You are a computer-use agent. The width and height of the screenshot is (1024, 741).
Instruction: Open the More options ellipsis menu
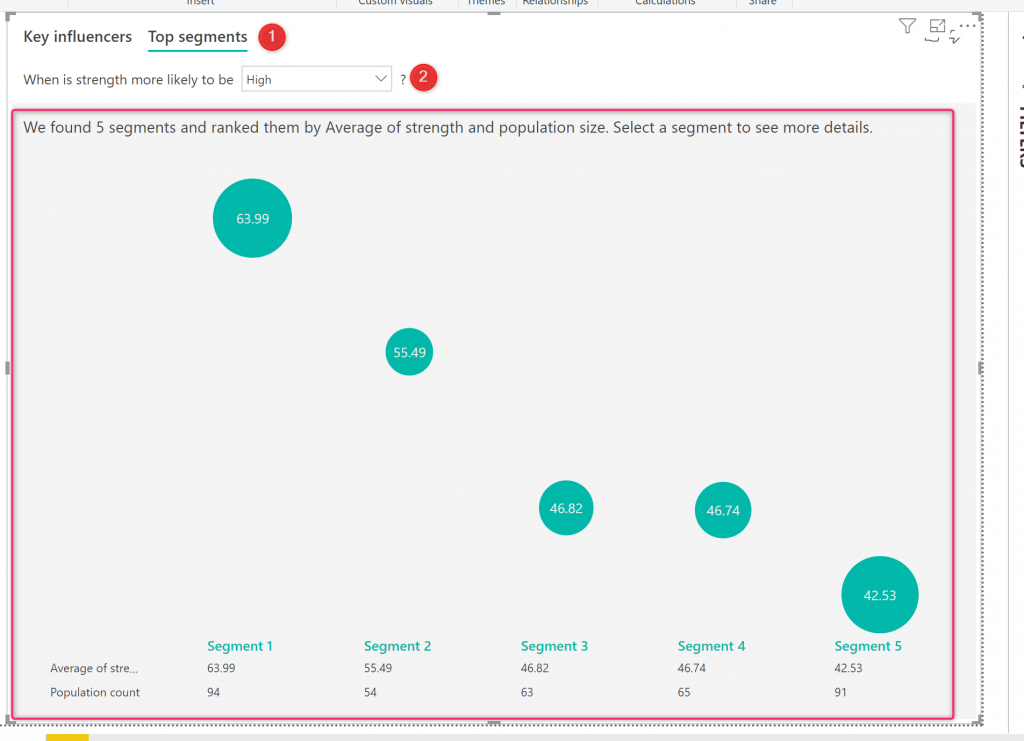pos(966,24)
